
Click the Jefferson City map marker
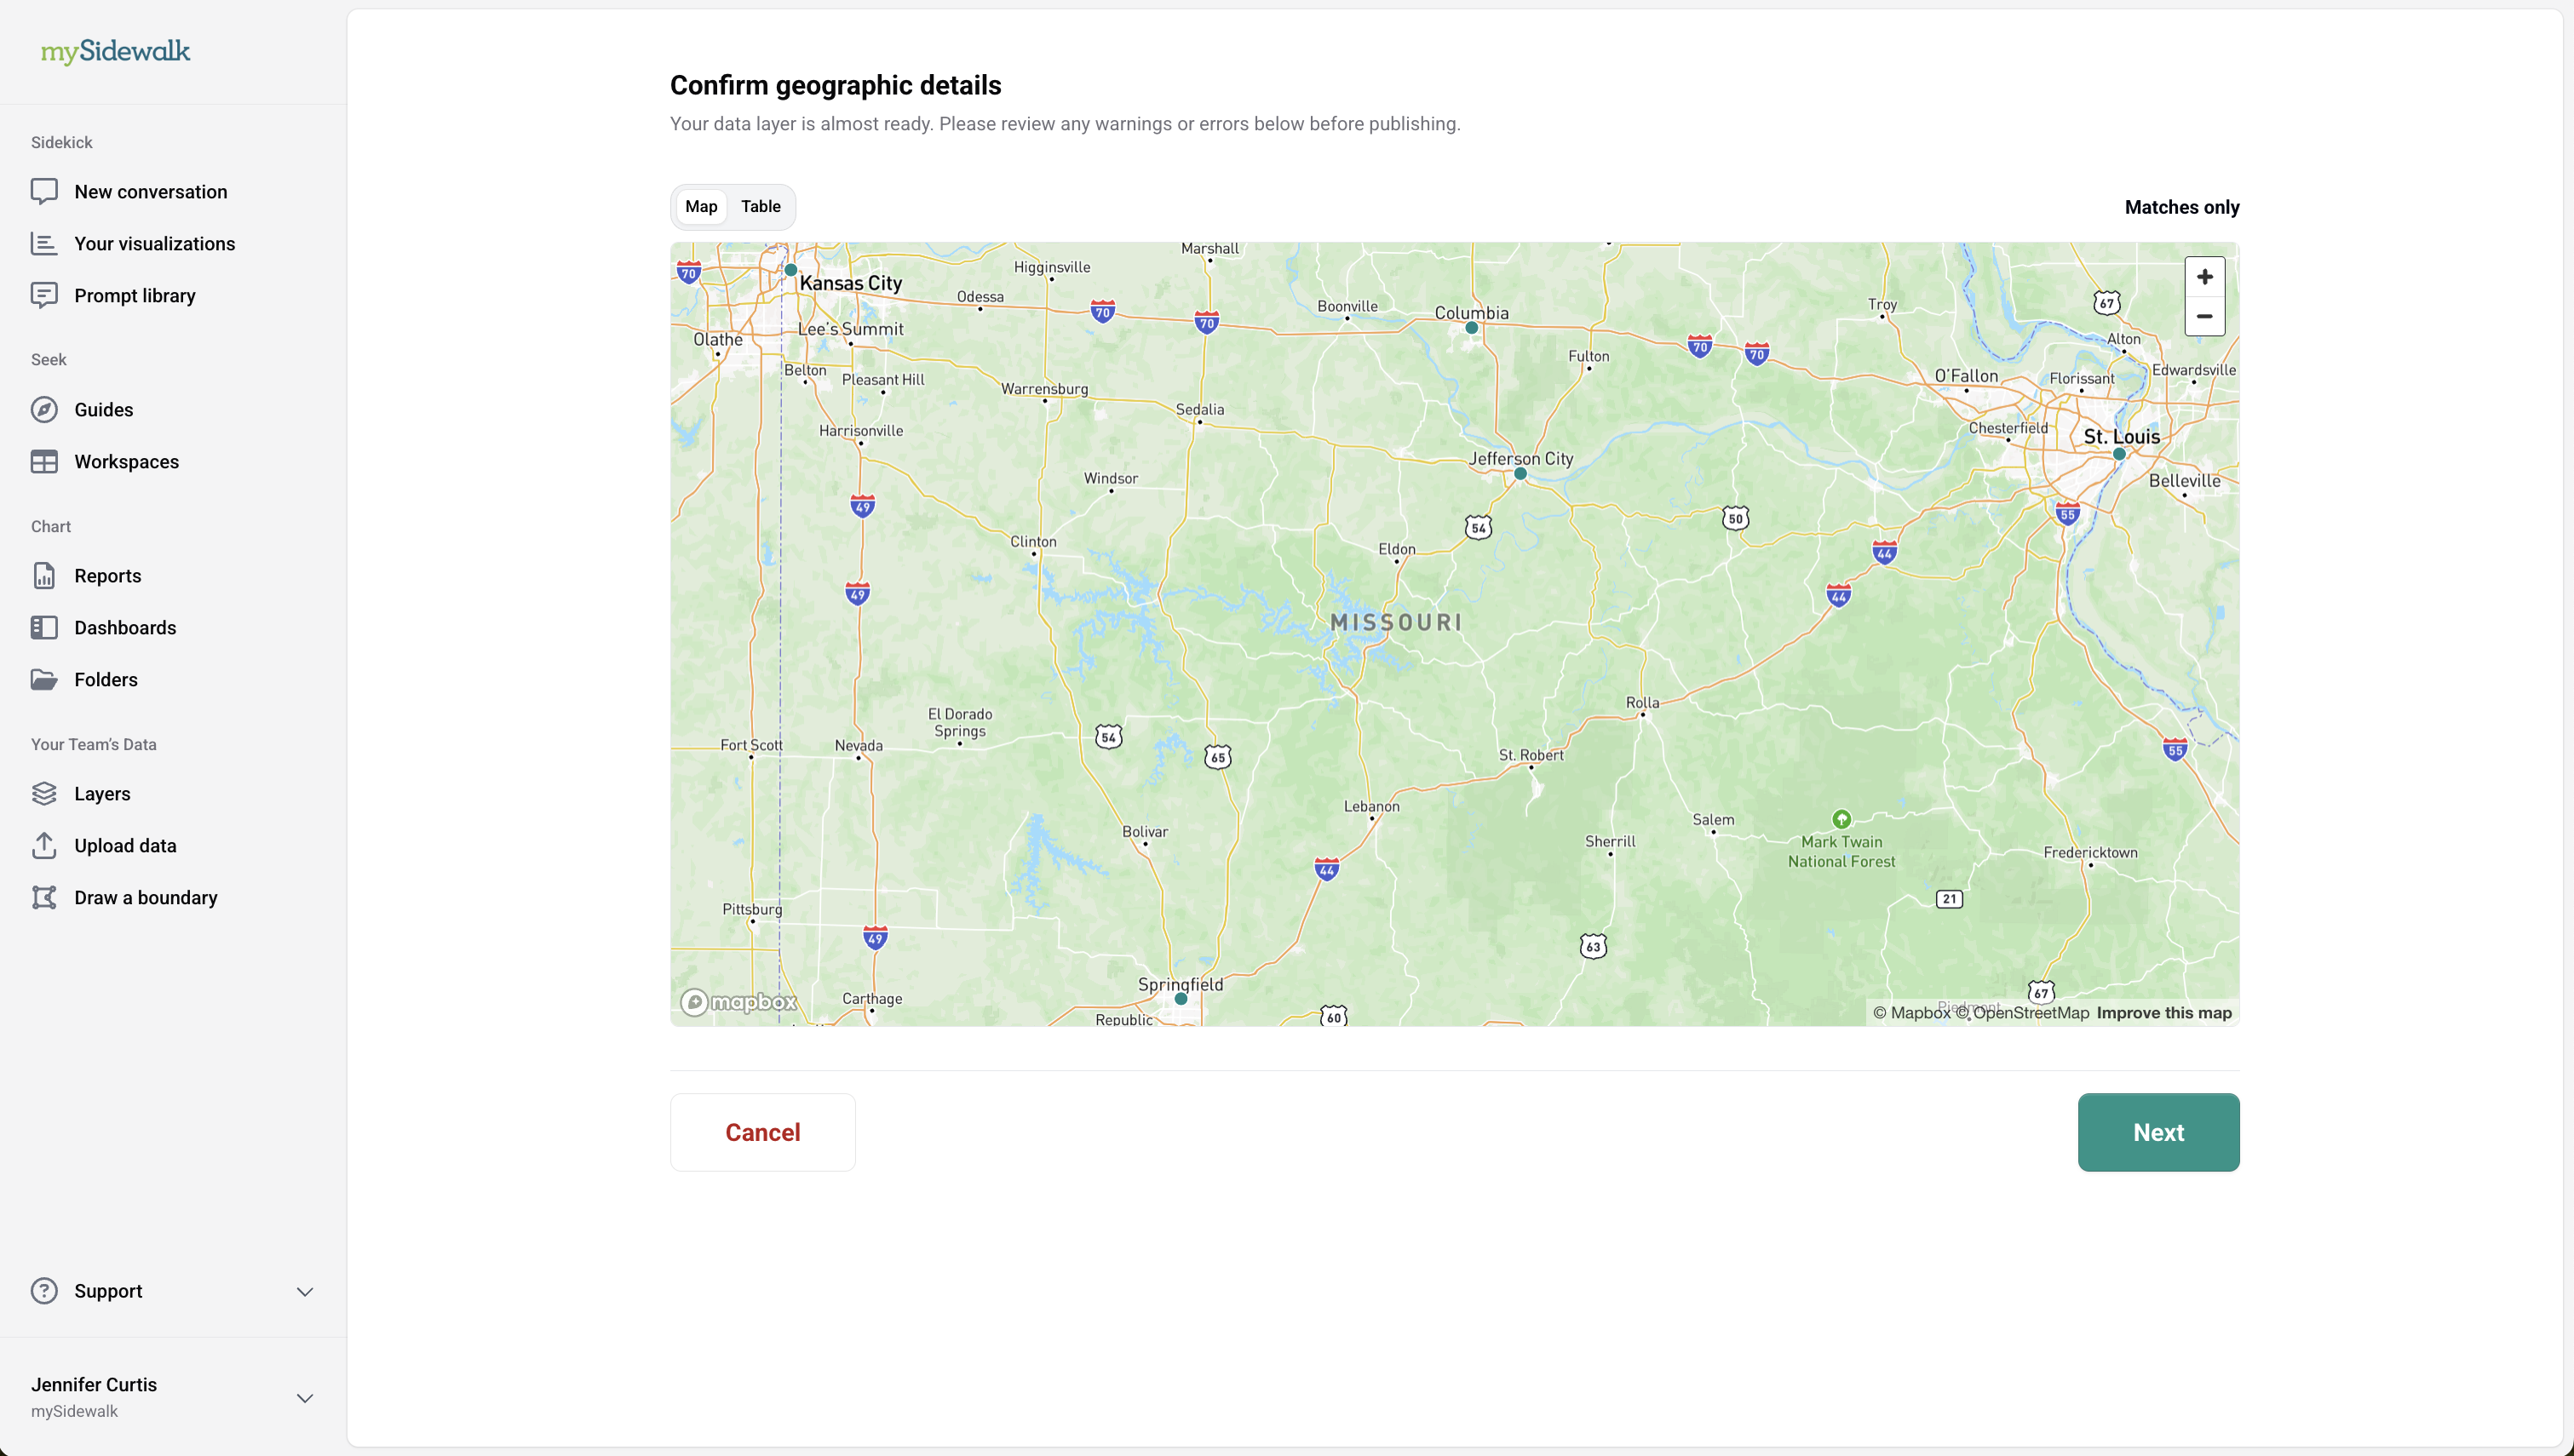coord(1520,474)
